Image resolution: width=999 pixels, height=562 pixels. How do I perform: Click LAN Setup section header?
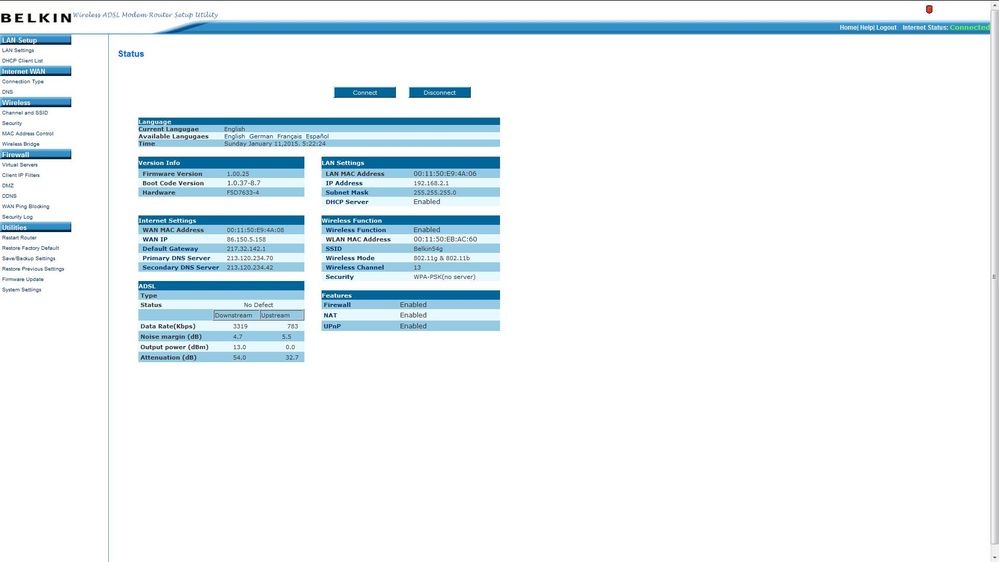pyautogui.click(x=36, y=40)
